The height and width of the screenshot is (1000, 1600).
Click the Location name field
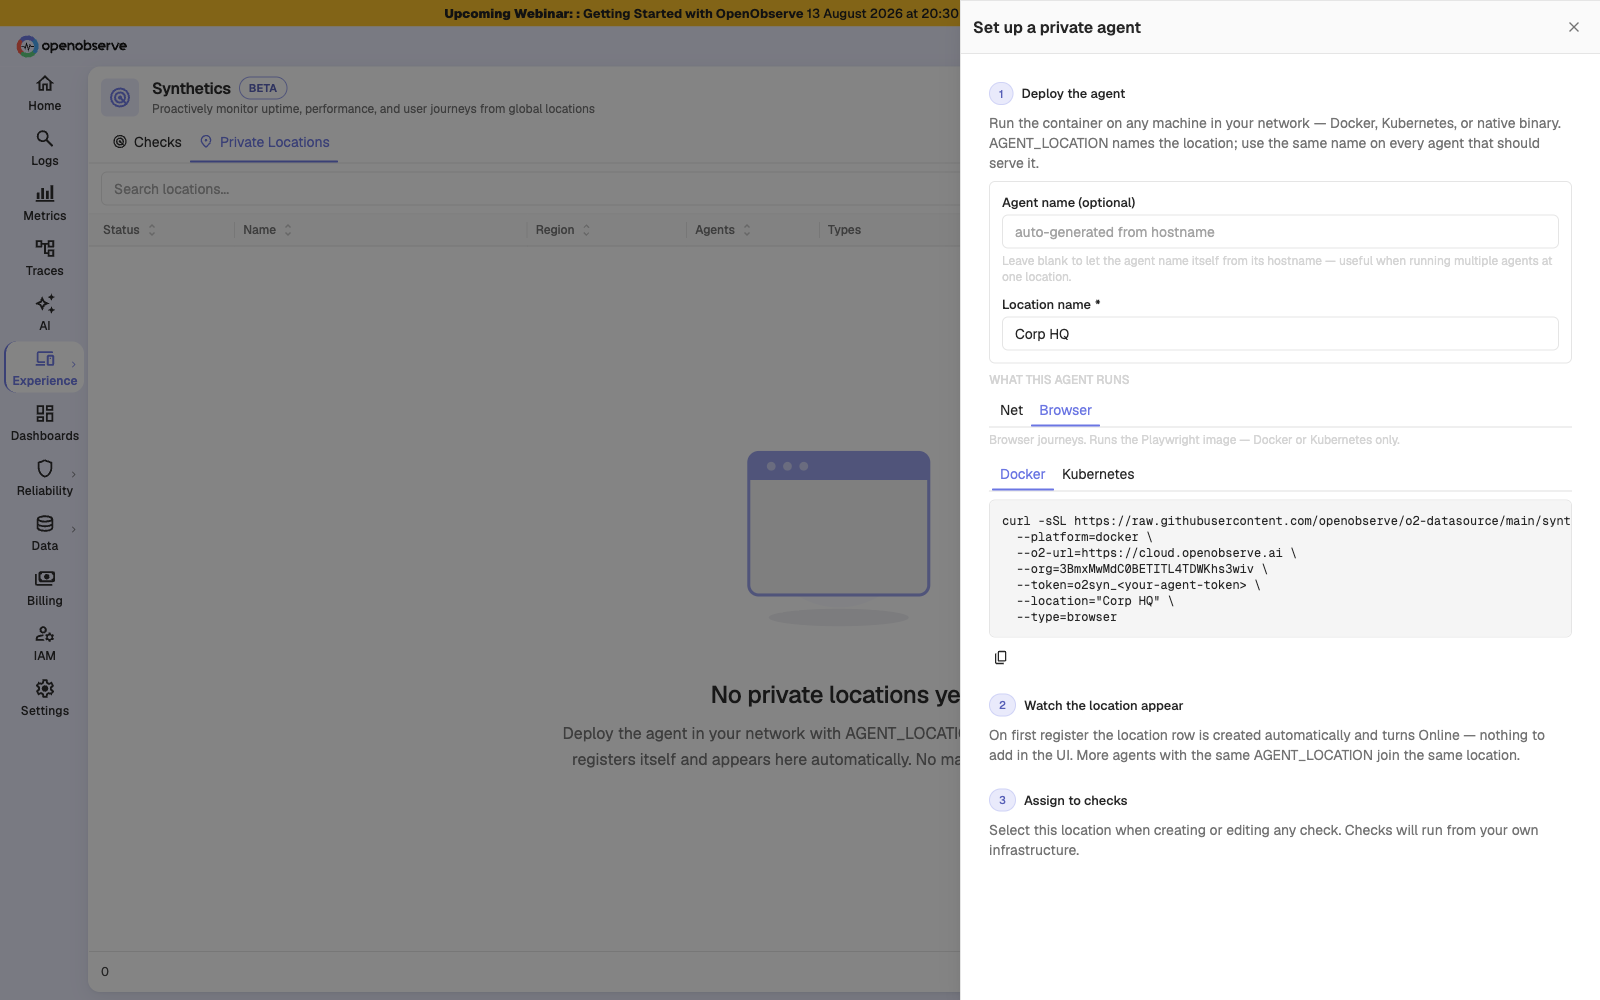[x=1280, y=334]
